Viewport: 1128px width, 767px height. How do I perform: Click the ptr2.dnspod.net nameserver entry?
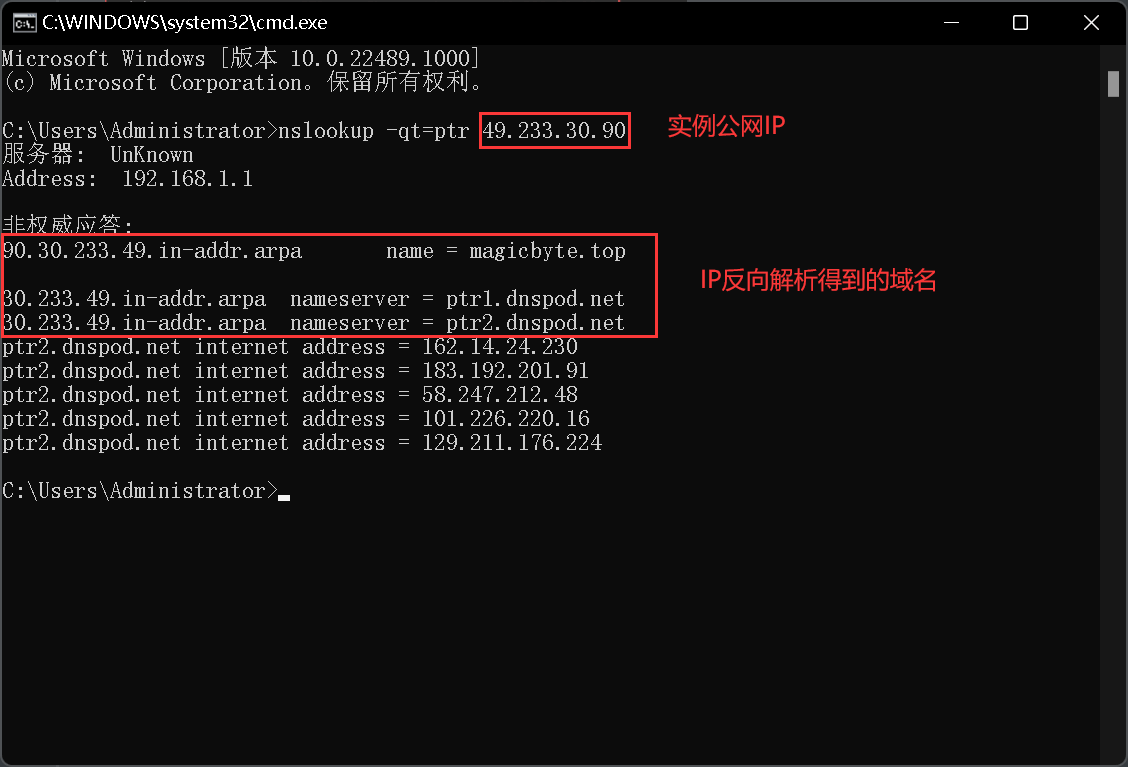535,323
